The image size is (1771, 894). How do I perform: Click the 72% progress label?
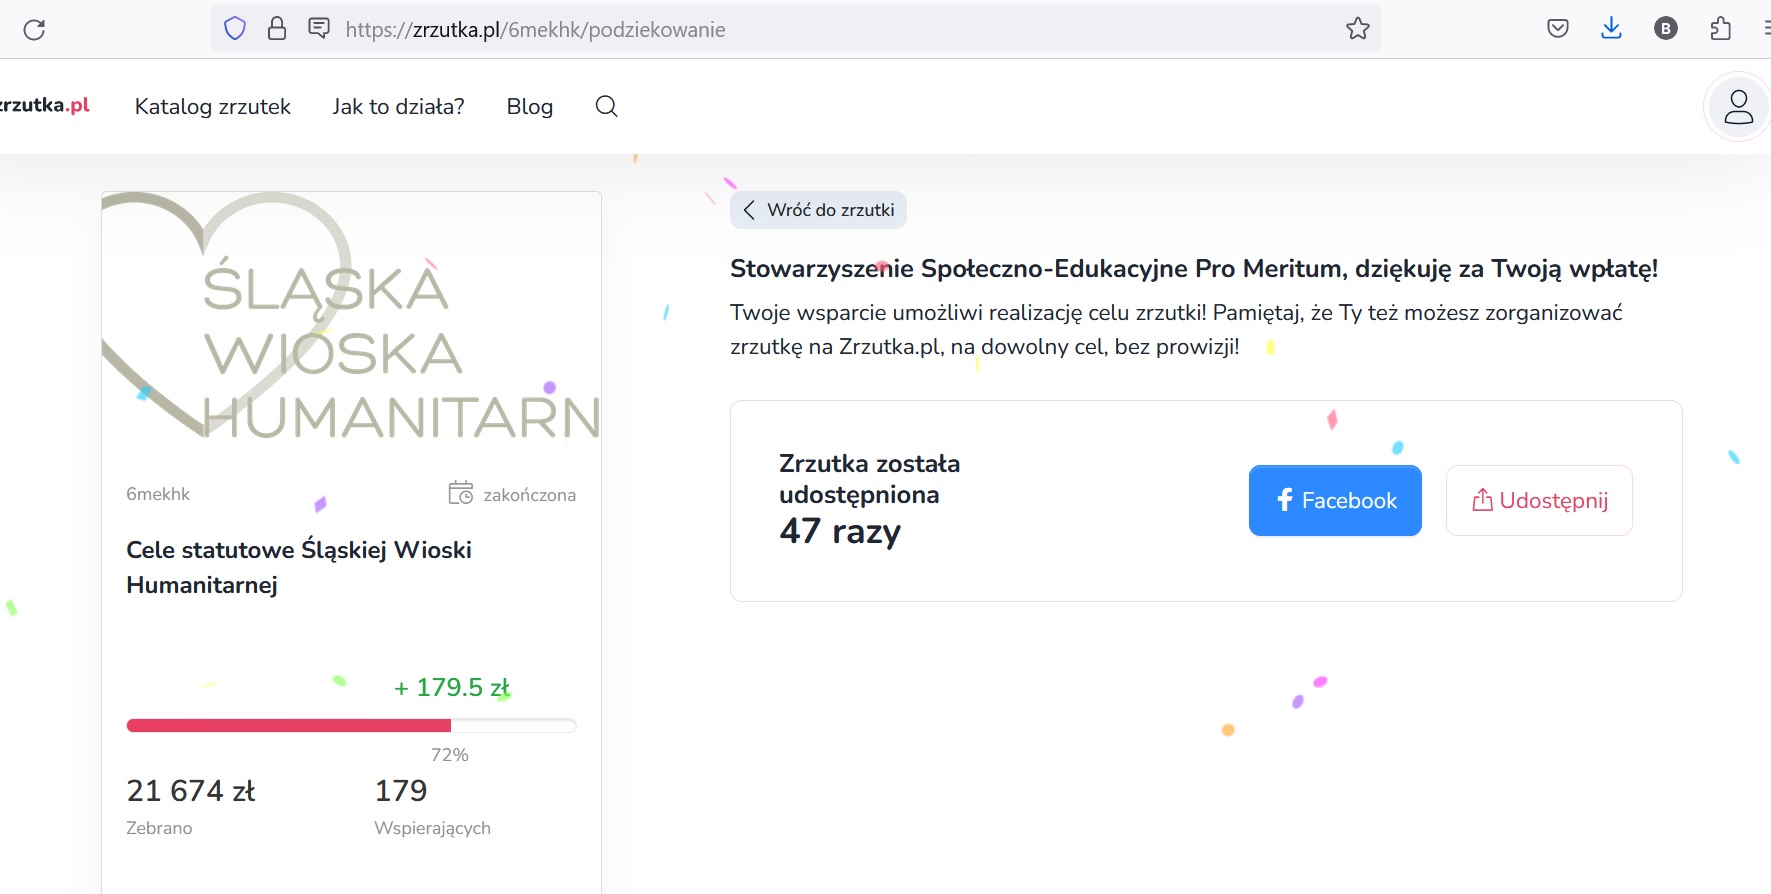[450, 755]
